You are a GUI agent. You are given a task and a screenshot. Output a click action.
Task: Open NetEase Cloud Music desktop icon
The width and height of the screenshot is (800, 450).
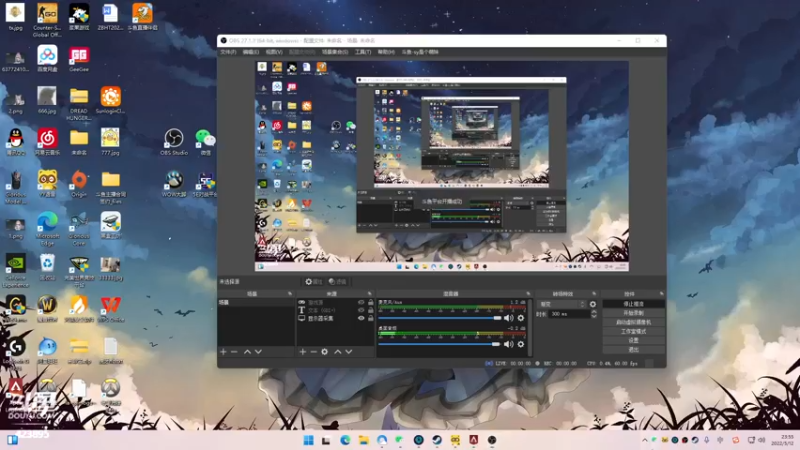tap(47, 142)
